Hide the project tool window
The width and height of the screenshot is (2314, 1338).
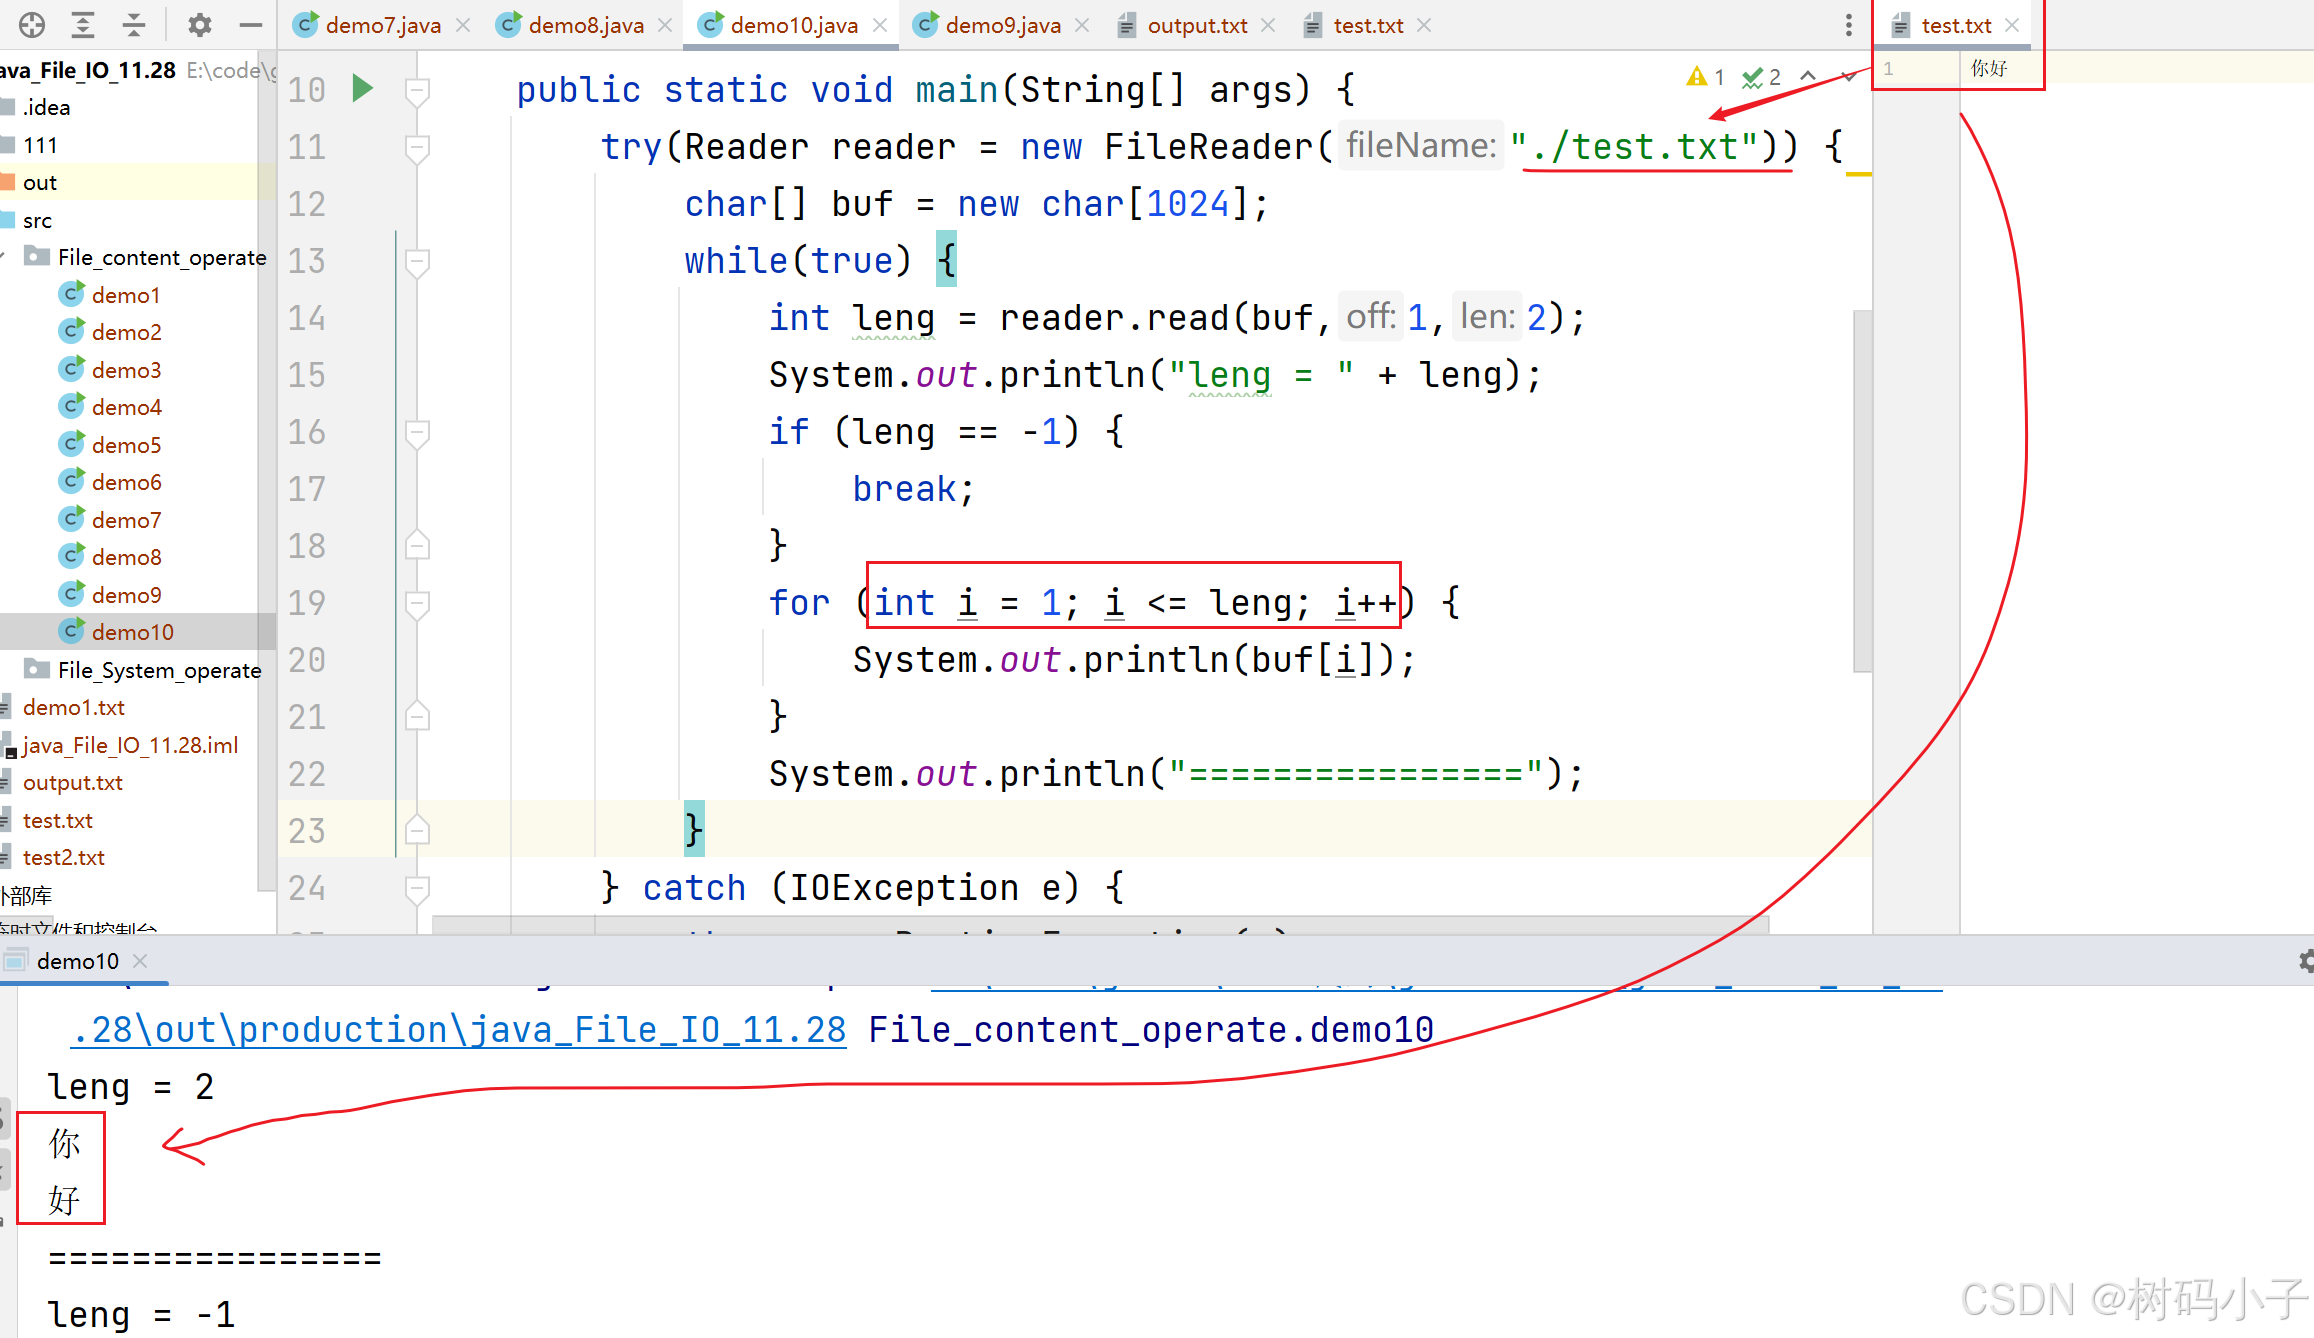click(251, 25)
